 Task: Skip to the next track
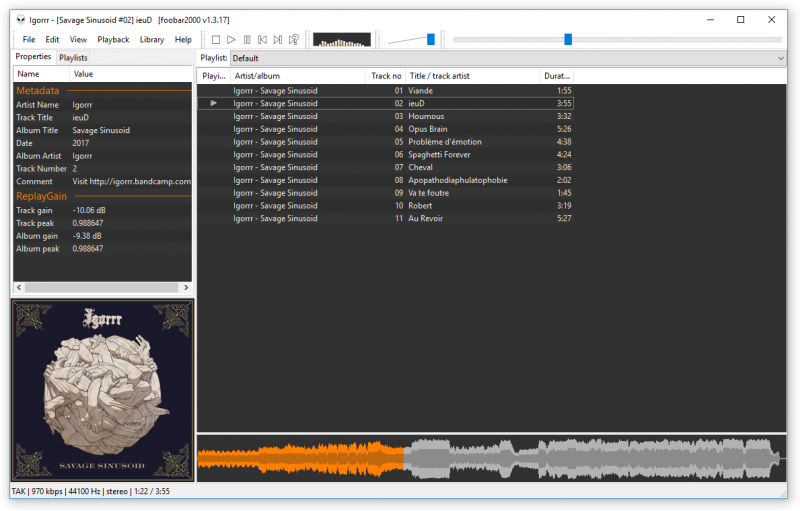278,40
